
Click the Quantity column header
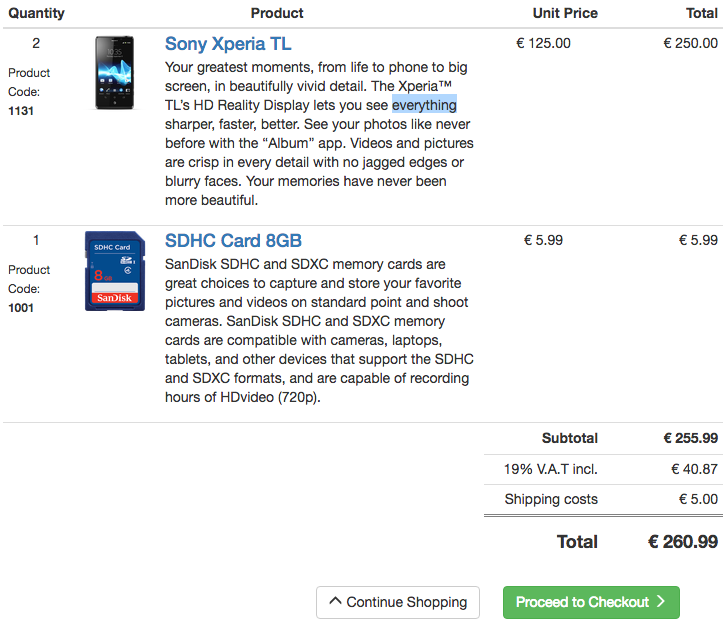click(x=36, y=13)
